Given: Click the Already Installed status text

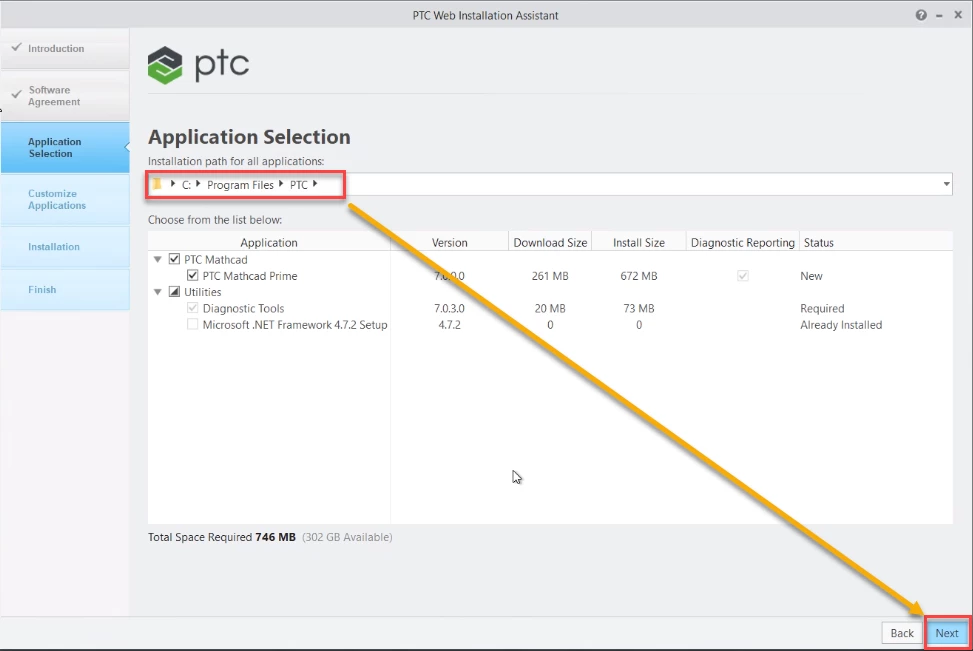Looking at the screenshot, I should (841, 325).
